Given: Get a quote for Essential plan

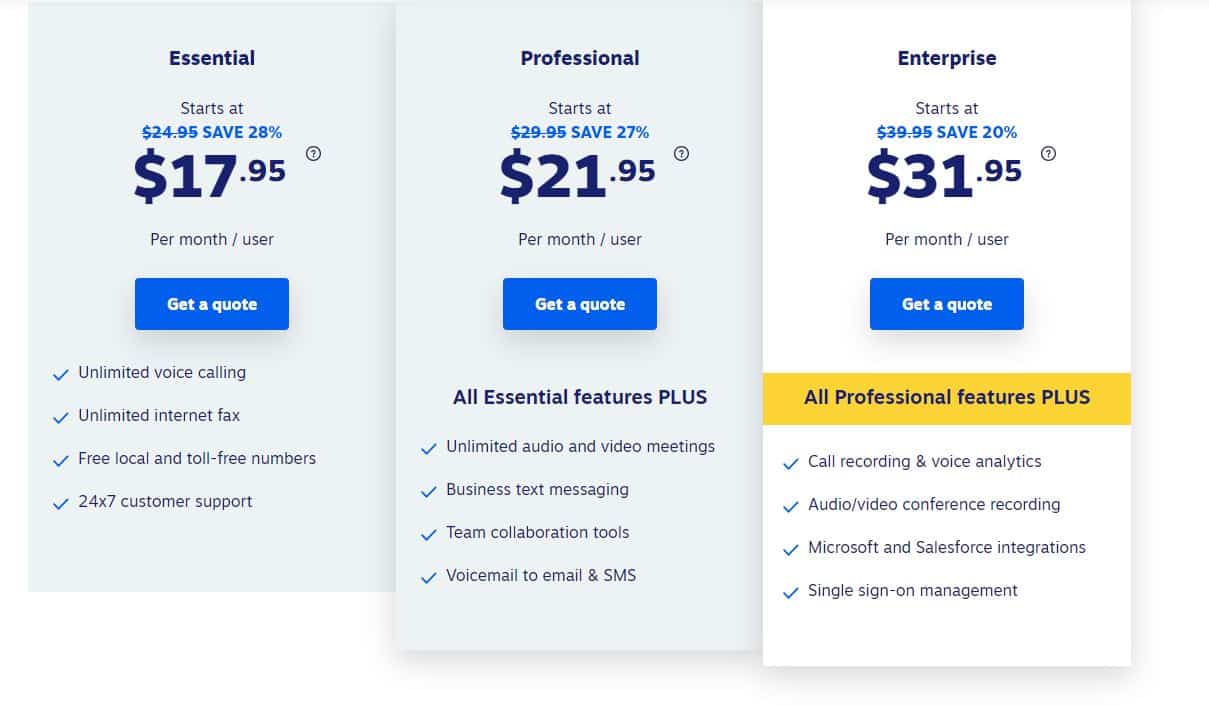Looking at the screenshot, I should coord(212,304).
